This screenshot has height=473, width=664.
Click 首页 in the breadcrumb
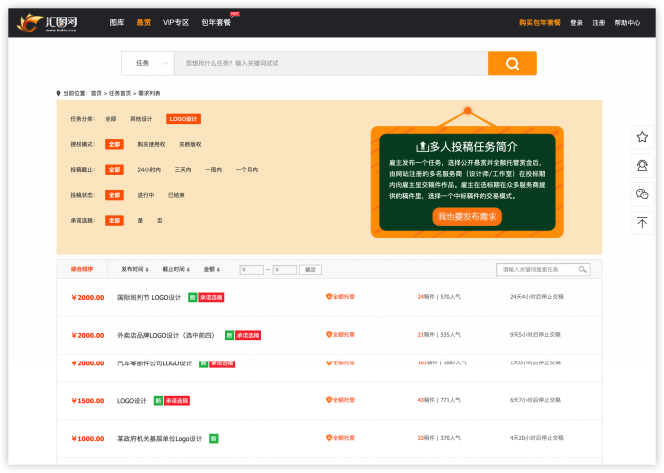(x=97, y=93)
